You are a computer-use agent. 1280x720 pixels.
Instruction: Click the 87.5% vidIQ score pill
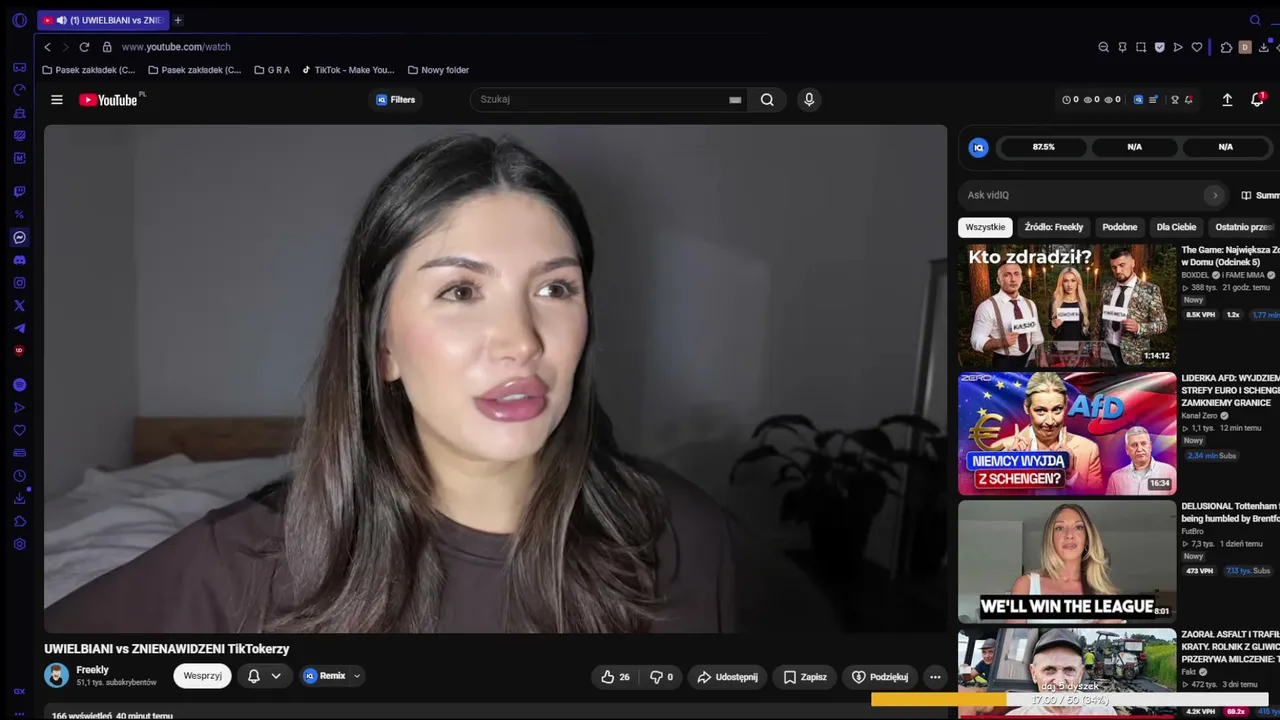tap(1043, 147)
